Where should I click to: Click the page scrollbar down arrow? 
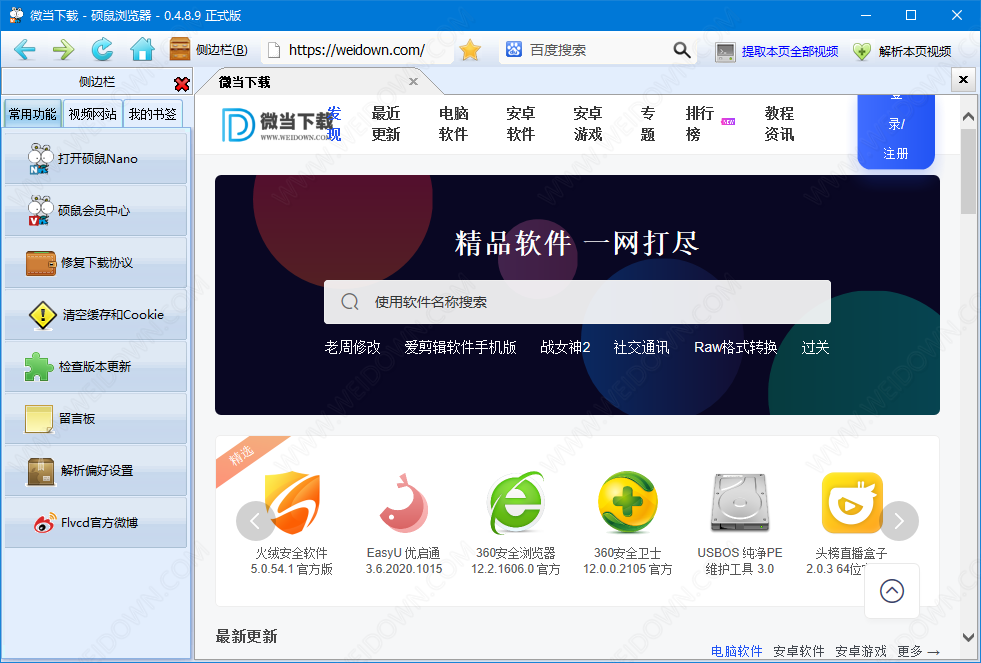pos(968,637)
